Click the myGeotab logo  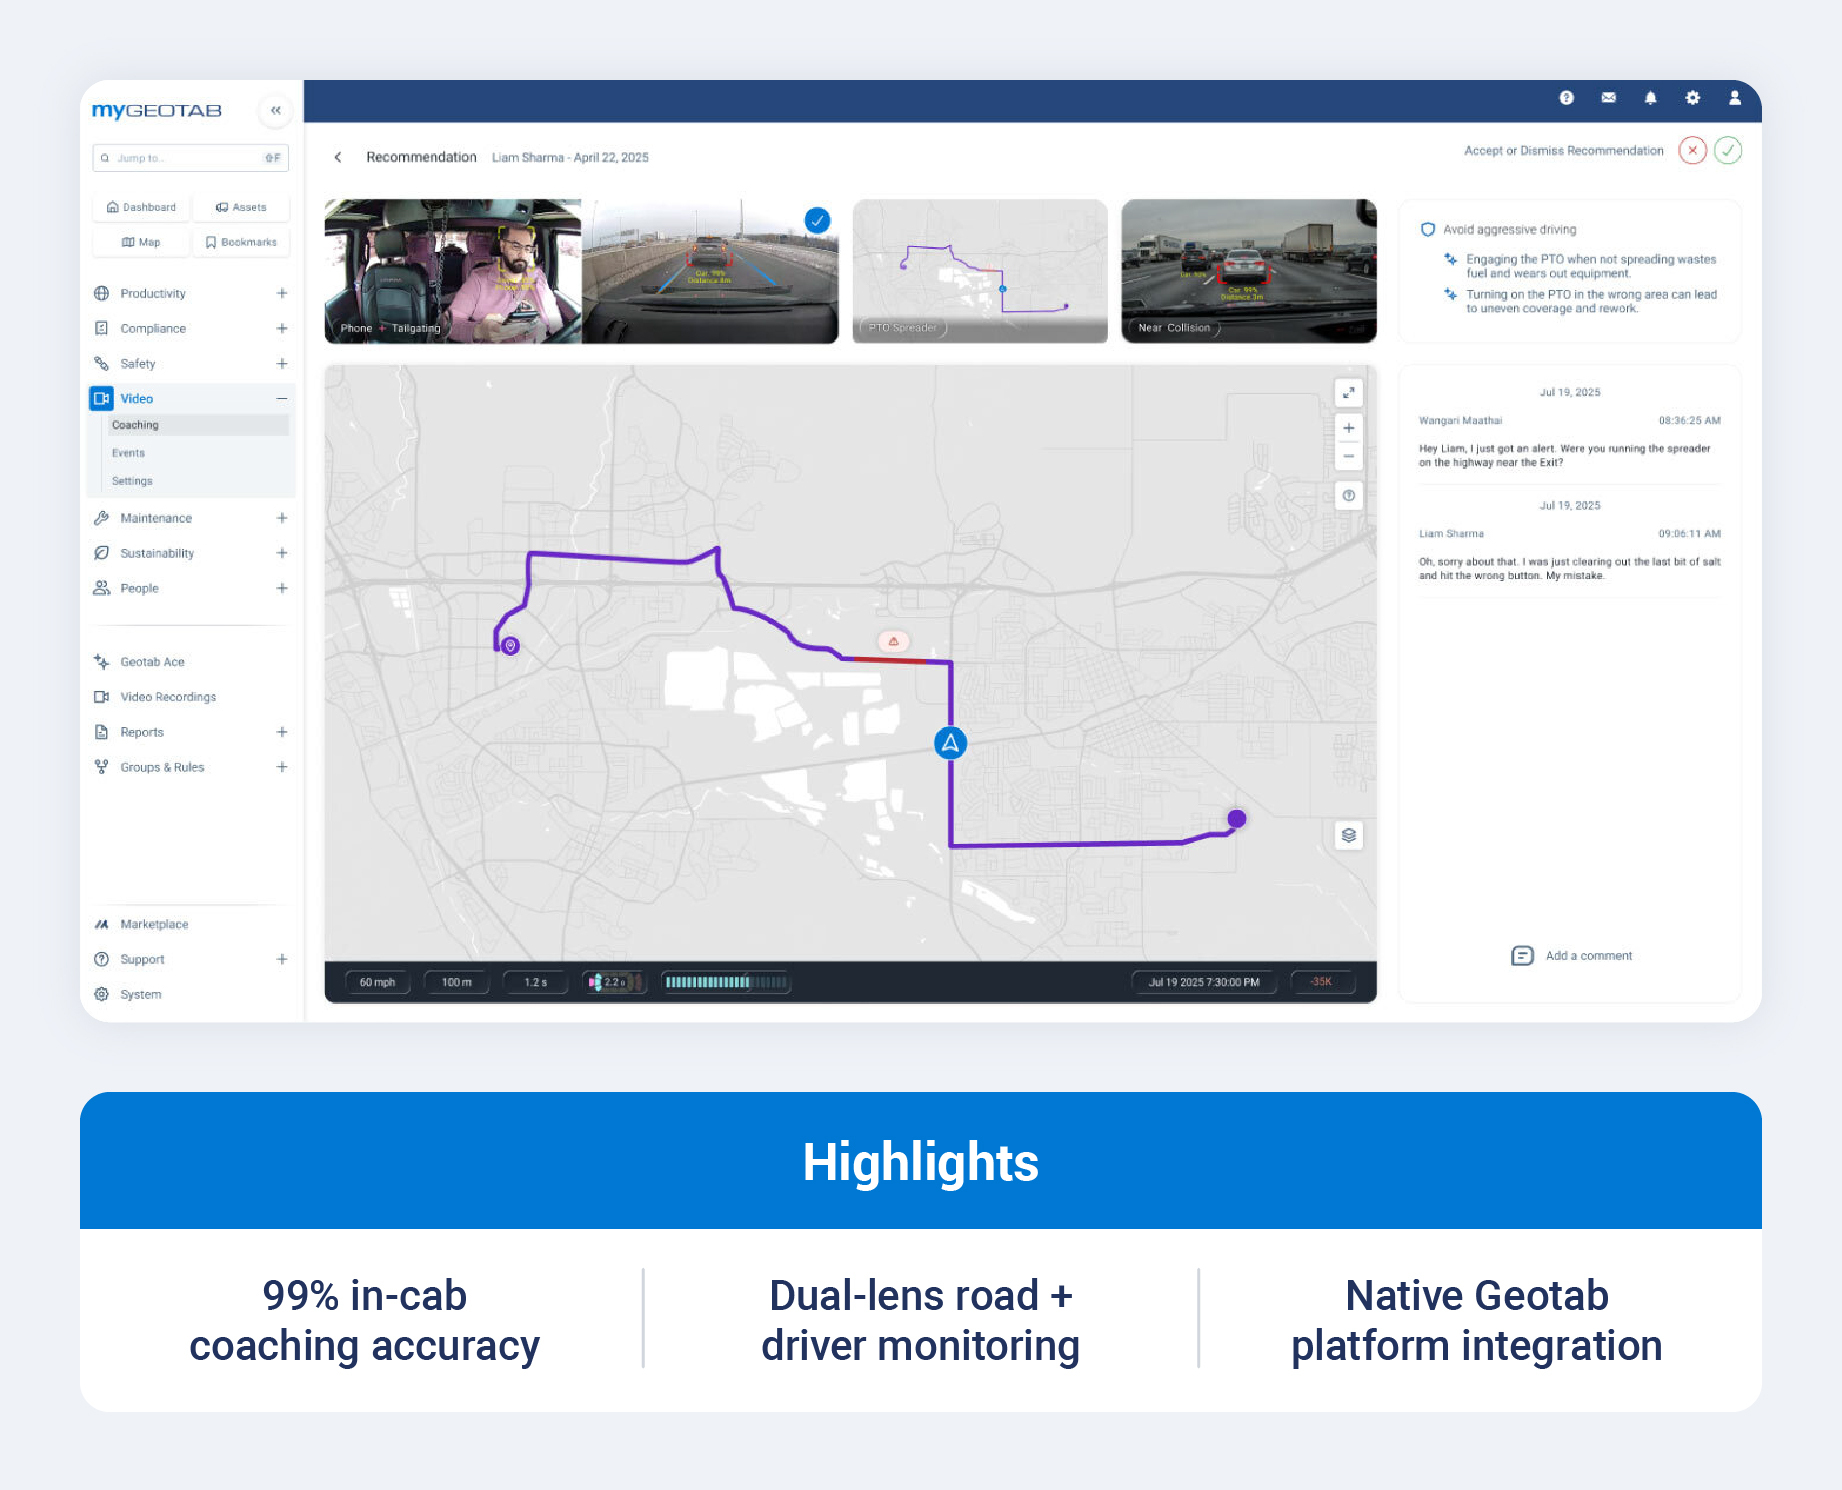click(x=156, y=110)
